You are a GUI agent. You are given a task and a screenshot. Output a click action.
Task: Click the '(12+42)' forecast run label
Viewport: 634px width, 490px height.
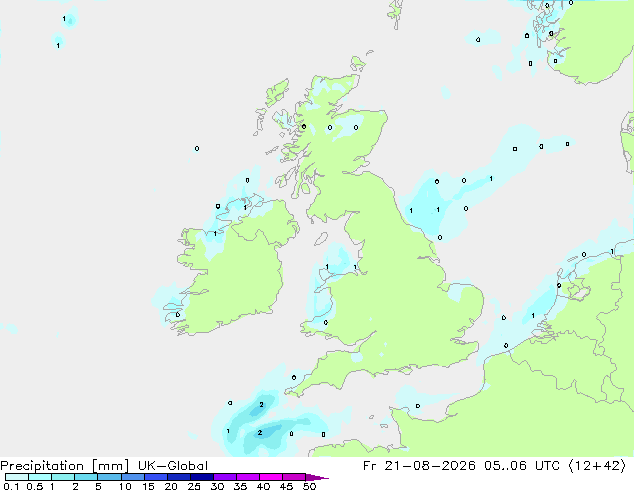click(x=597, y=466)
